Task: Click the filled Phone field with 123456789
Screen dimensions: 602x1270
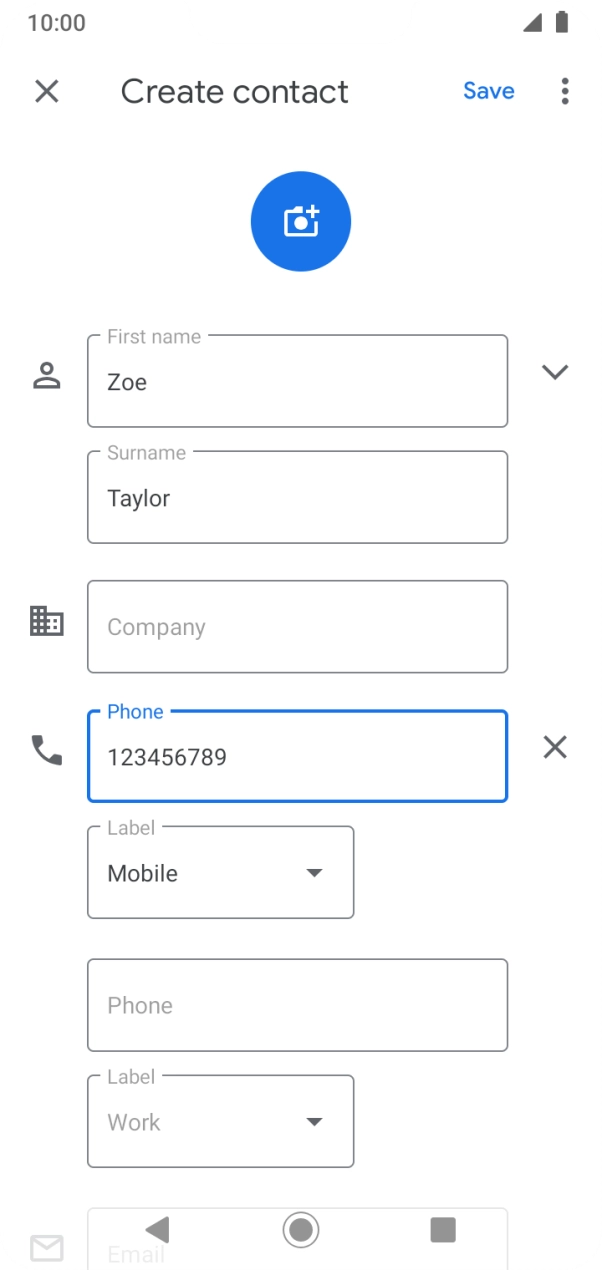Action: [297, 757]
